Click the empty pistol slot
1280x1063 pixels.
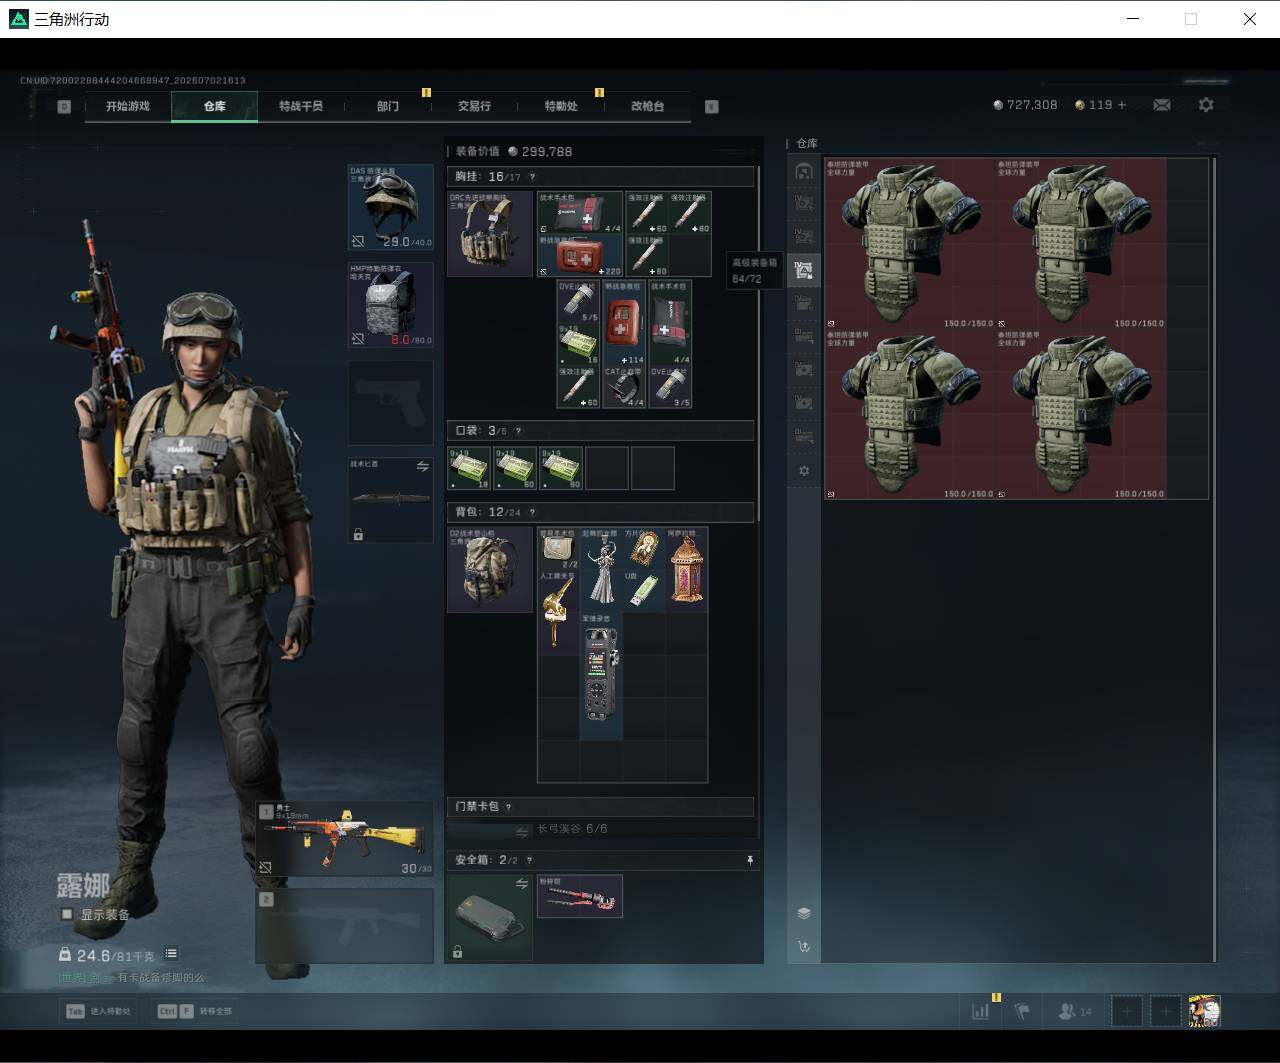(x=391, y=402)
